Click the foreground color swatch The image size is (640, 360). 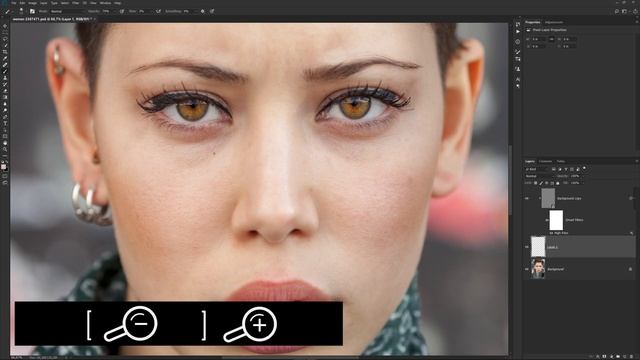[x=4, y=167]
